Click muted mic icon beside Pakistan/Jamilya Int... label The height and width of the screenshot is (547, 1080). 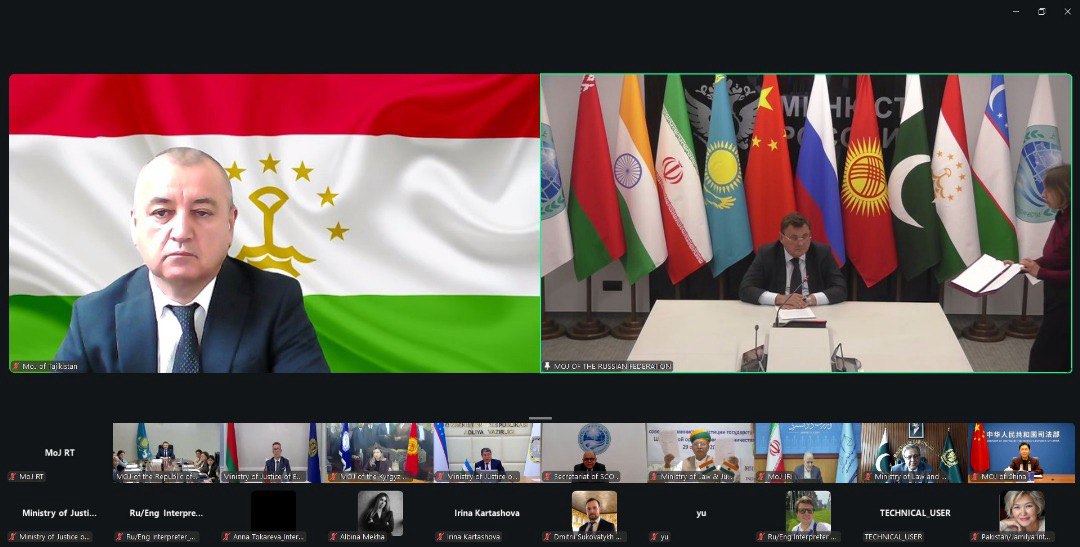click(x=975, y=537)
